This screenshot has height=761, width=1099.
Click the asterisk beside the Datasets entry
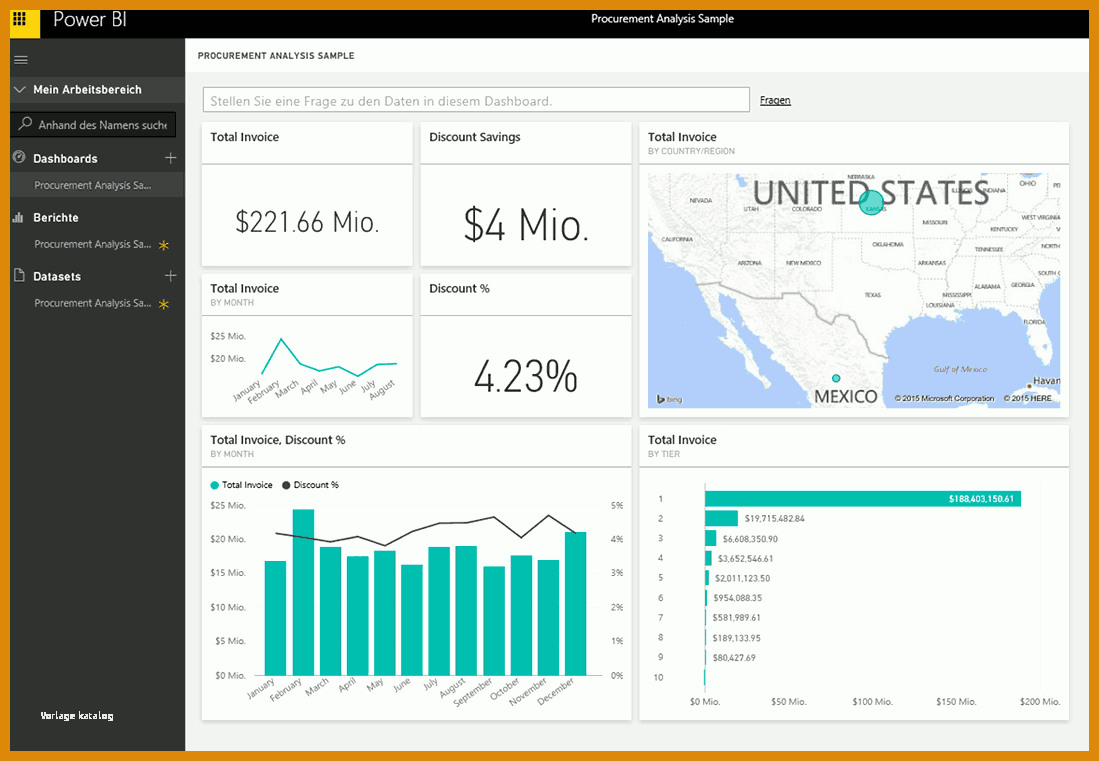point(163,304)
